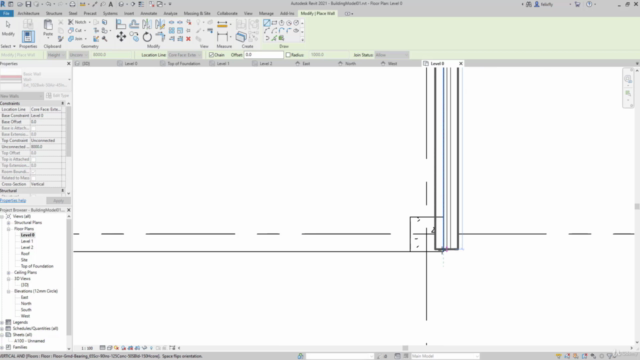Click the Edit Type button

tap(58, 96)
